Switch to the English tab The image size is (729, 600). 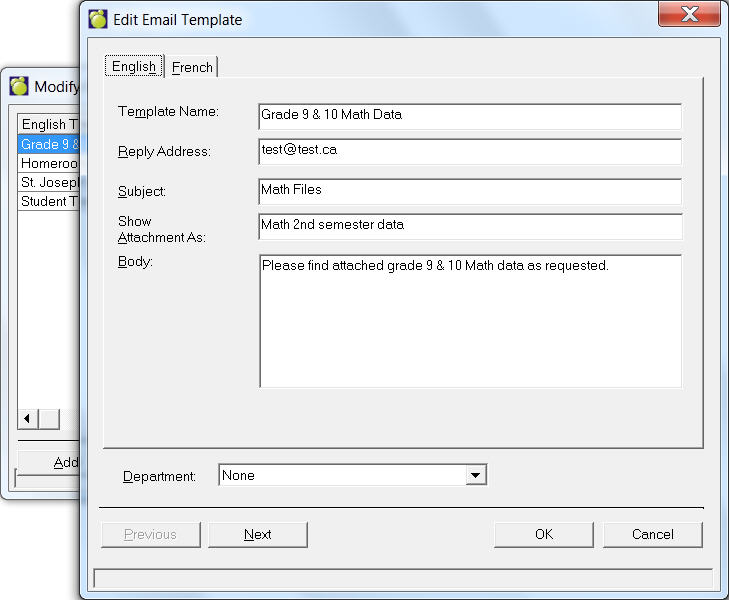(134, 67)
